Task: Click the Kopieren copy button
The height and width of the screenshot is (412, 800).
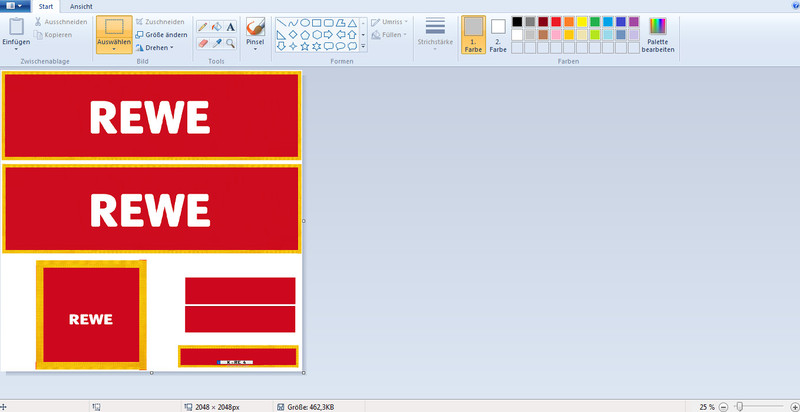Action: pos(53,35)
